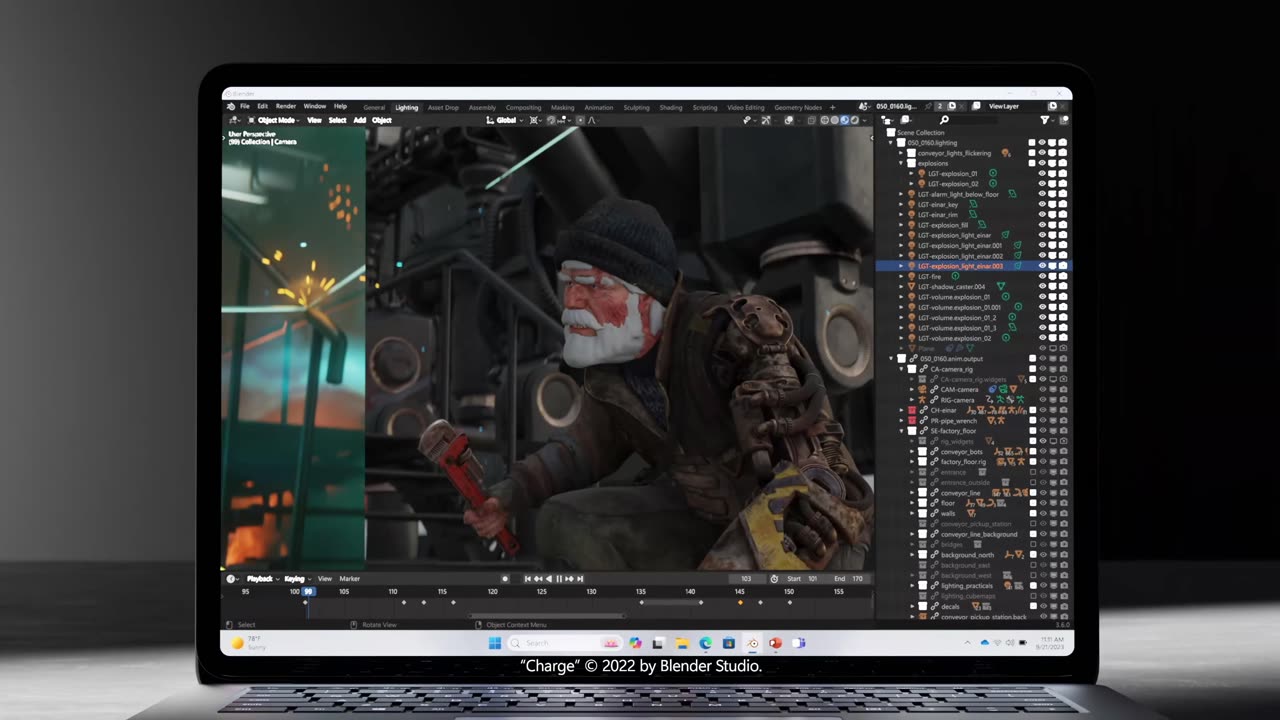Collapse the 050_0160.lighting collection

[891, 143]
